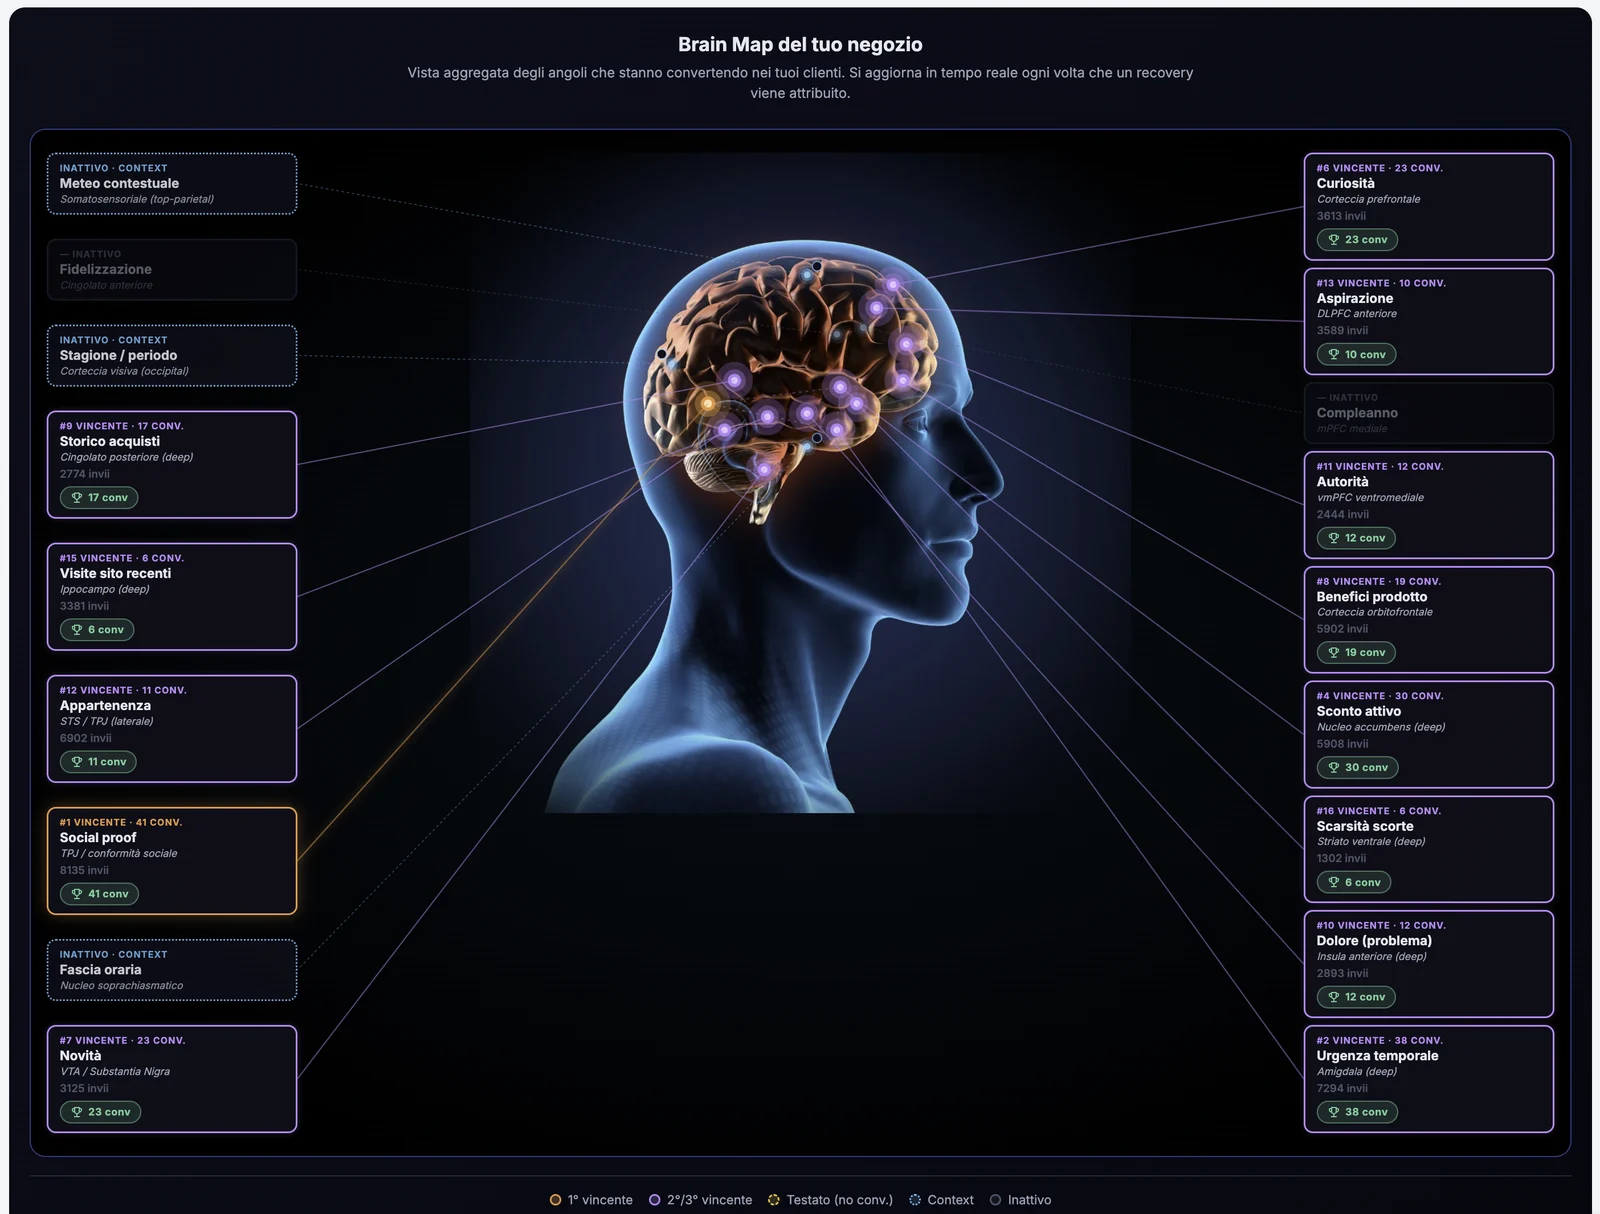
Task: Click the trophy icon in Aspirazione's 10 conv badge
Action: point(1333,355)
